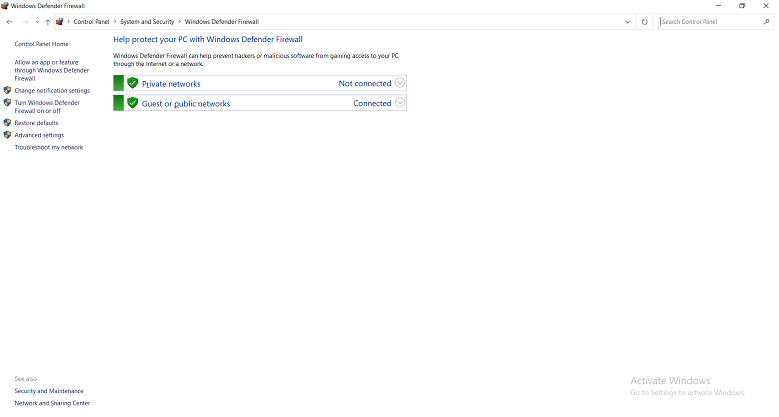Go back using the back arrow

9,22
